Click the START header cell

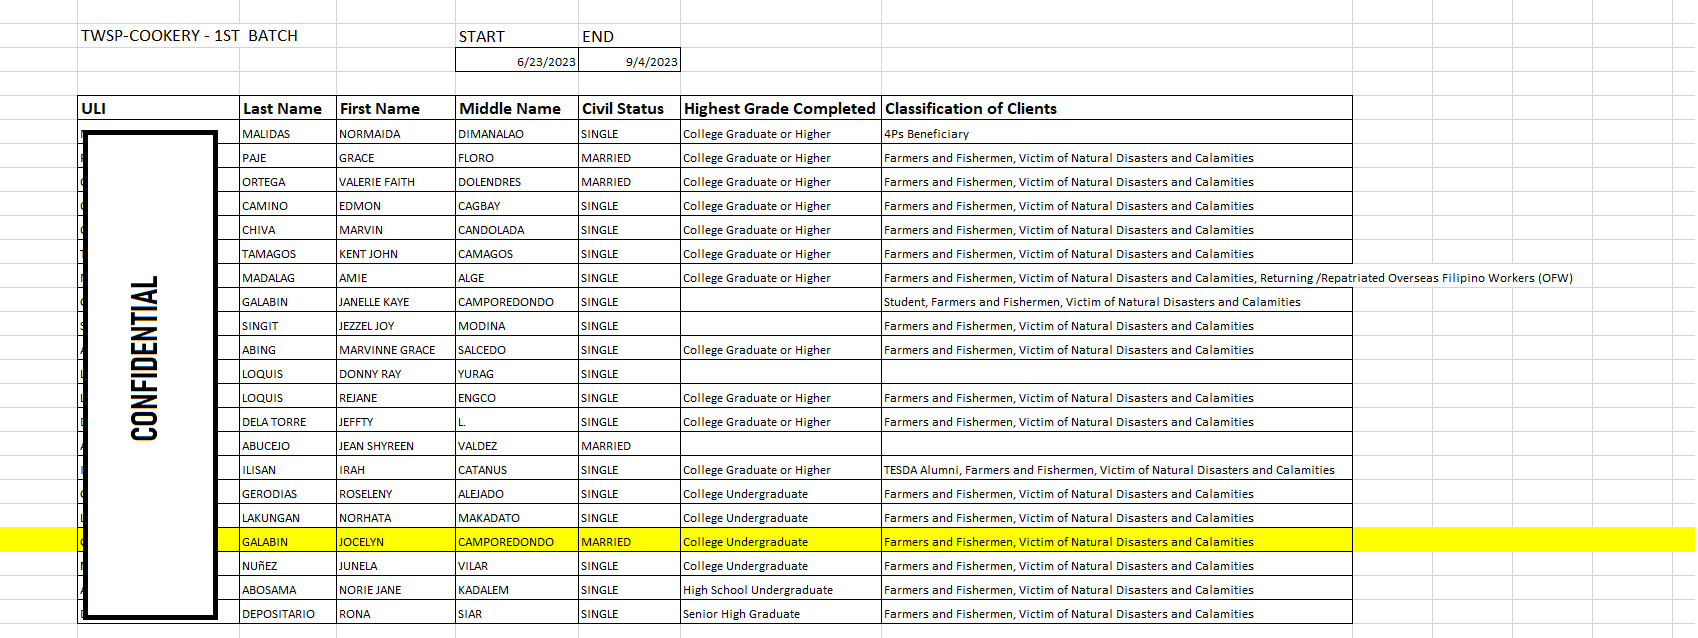pos(517,36)
